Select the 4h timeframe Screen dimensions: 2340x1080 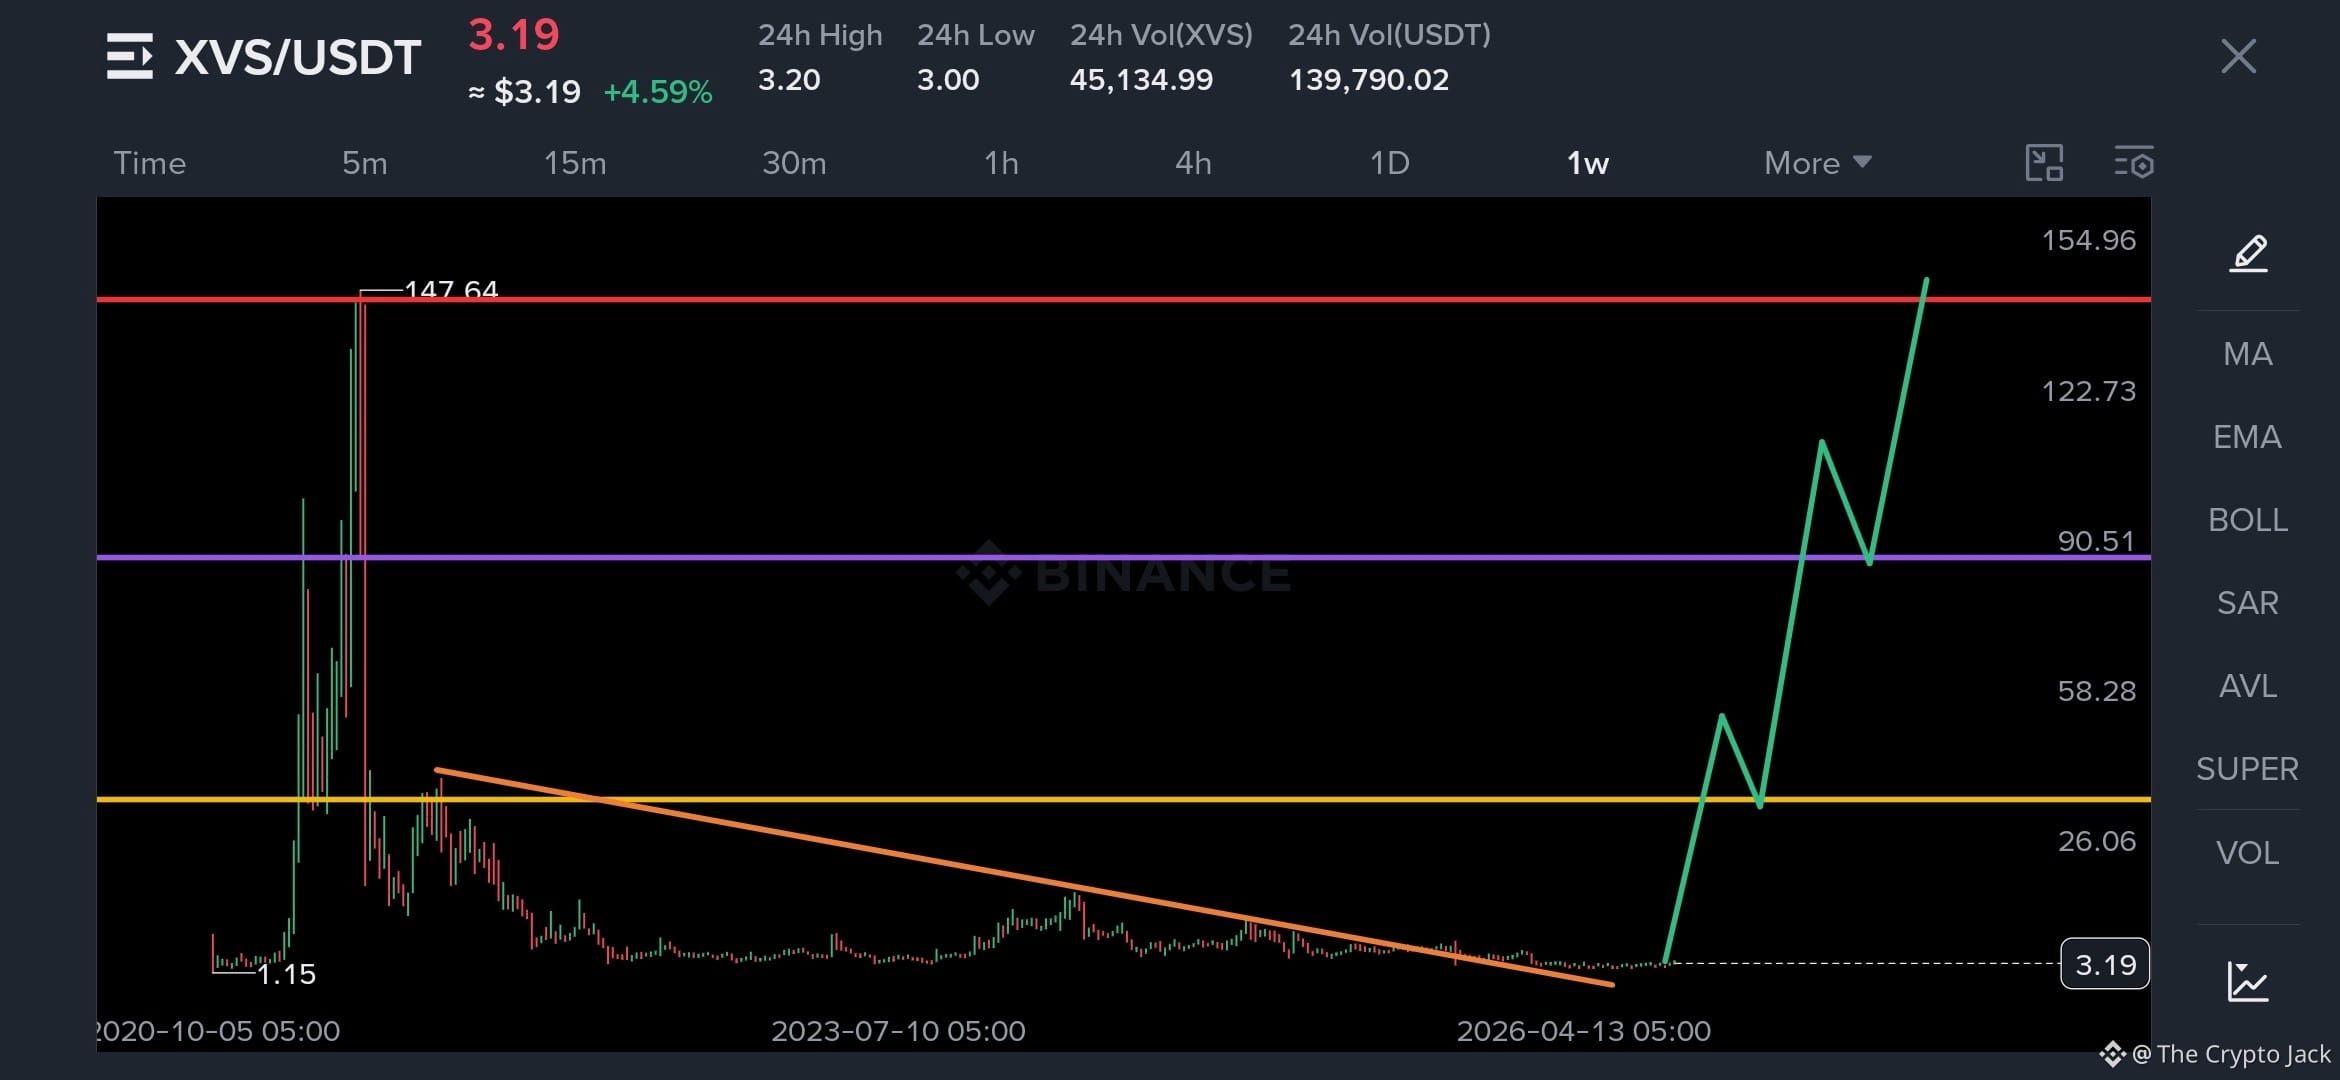[1193, 163]
